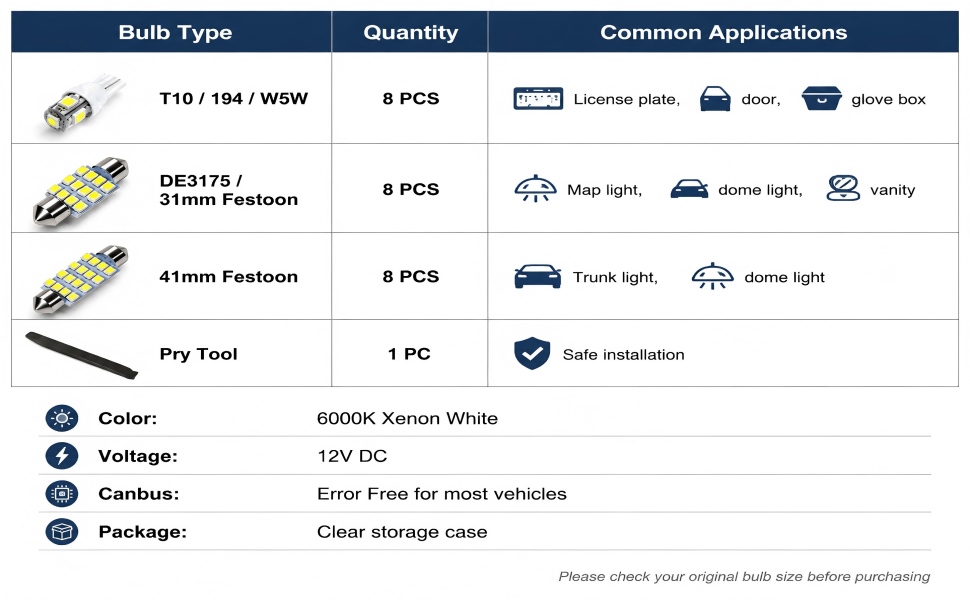
Task: Click the Common Applications column header
Action: 723,32
